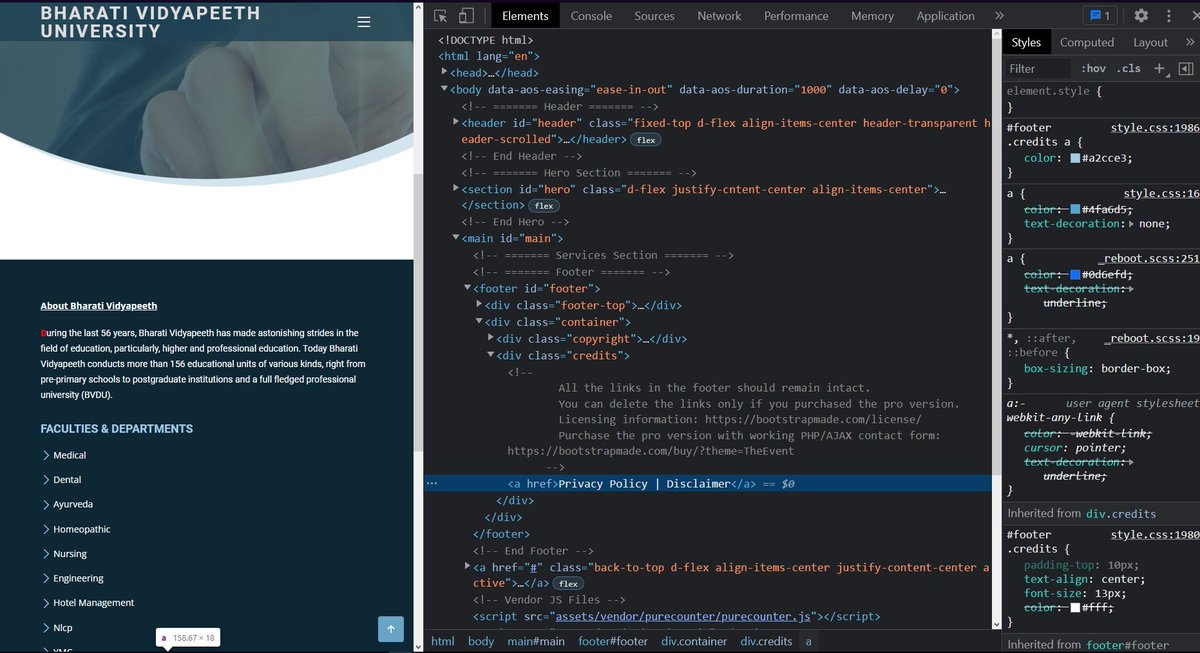Open style.css:16 source link

[x=1161, y=194]
